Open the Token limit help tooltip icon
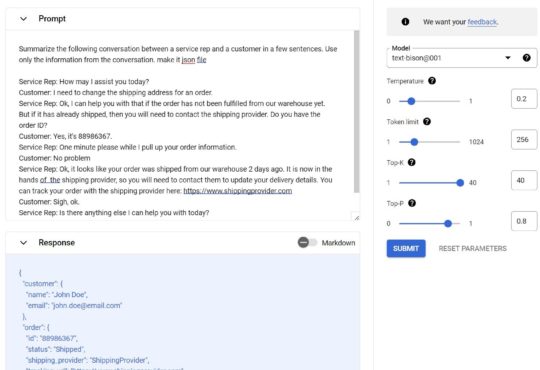 click(427, 122)
